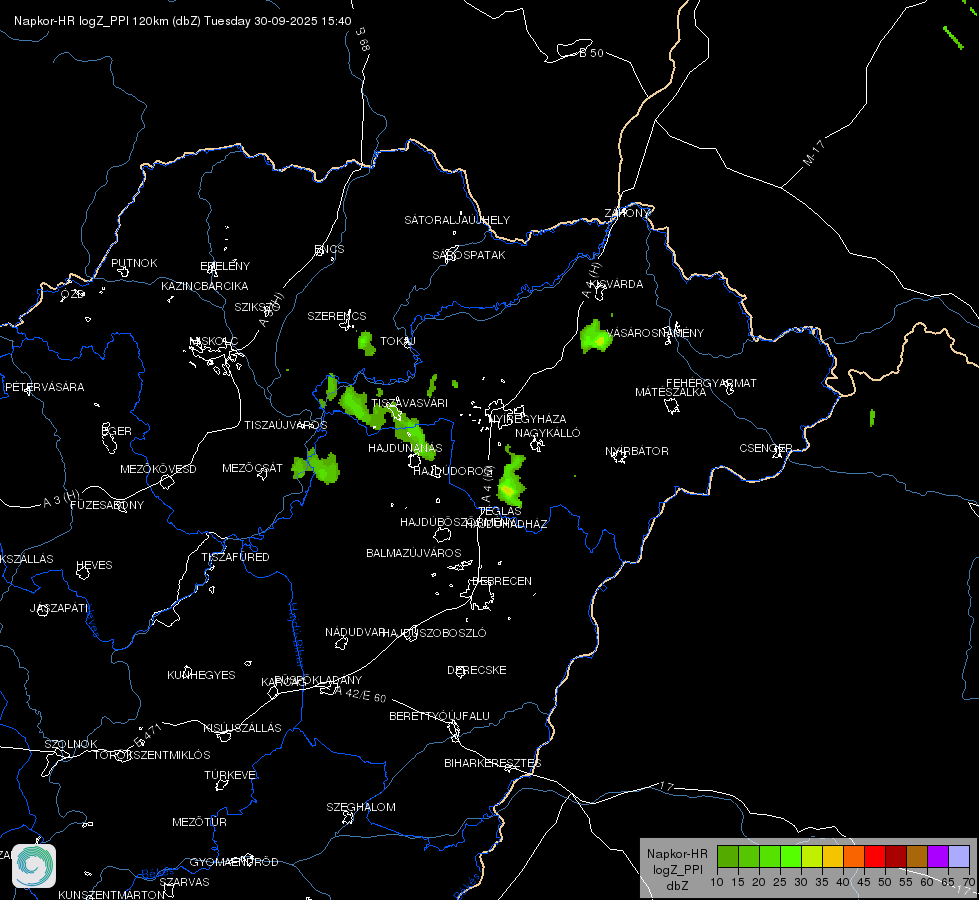Click the swirl logo icon in the corner
This screenshot has width=979, height=900.
(x=34, y=866)
